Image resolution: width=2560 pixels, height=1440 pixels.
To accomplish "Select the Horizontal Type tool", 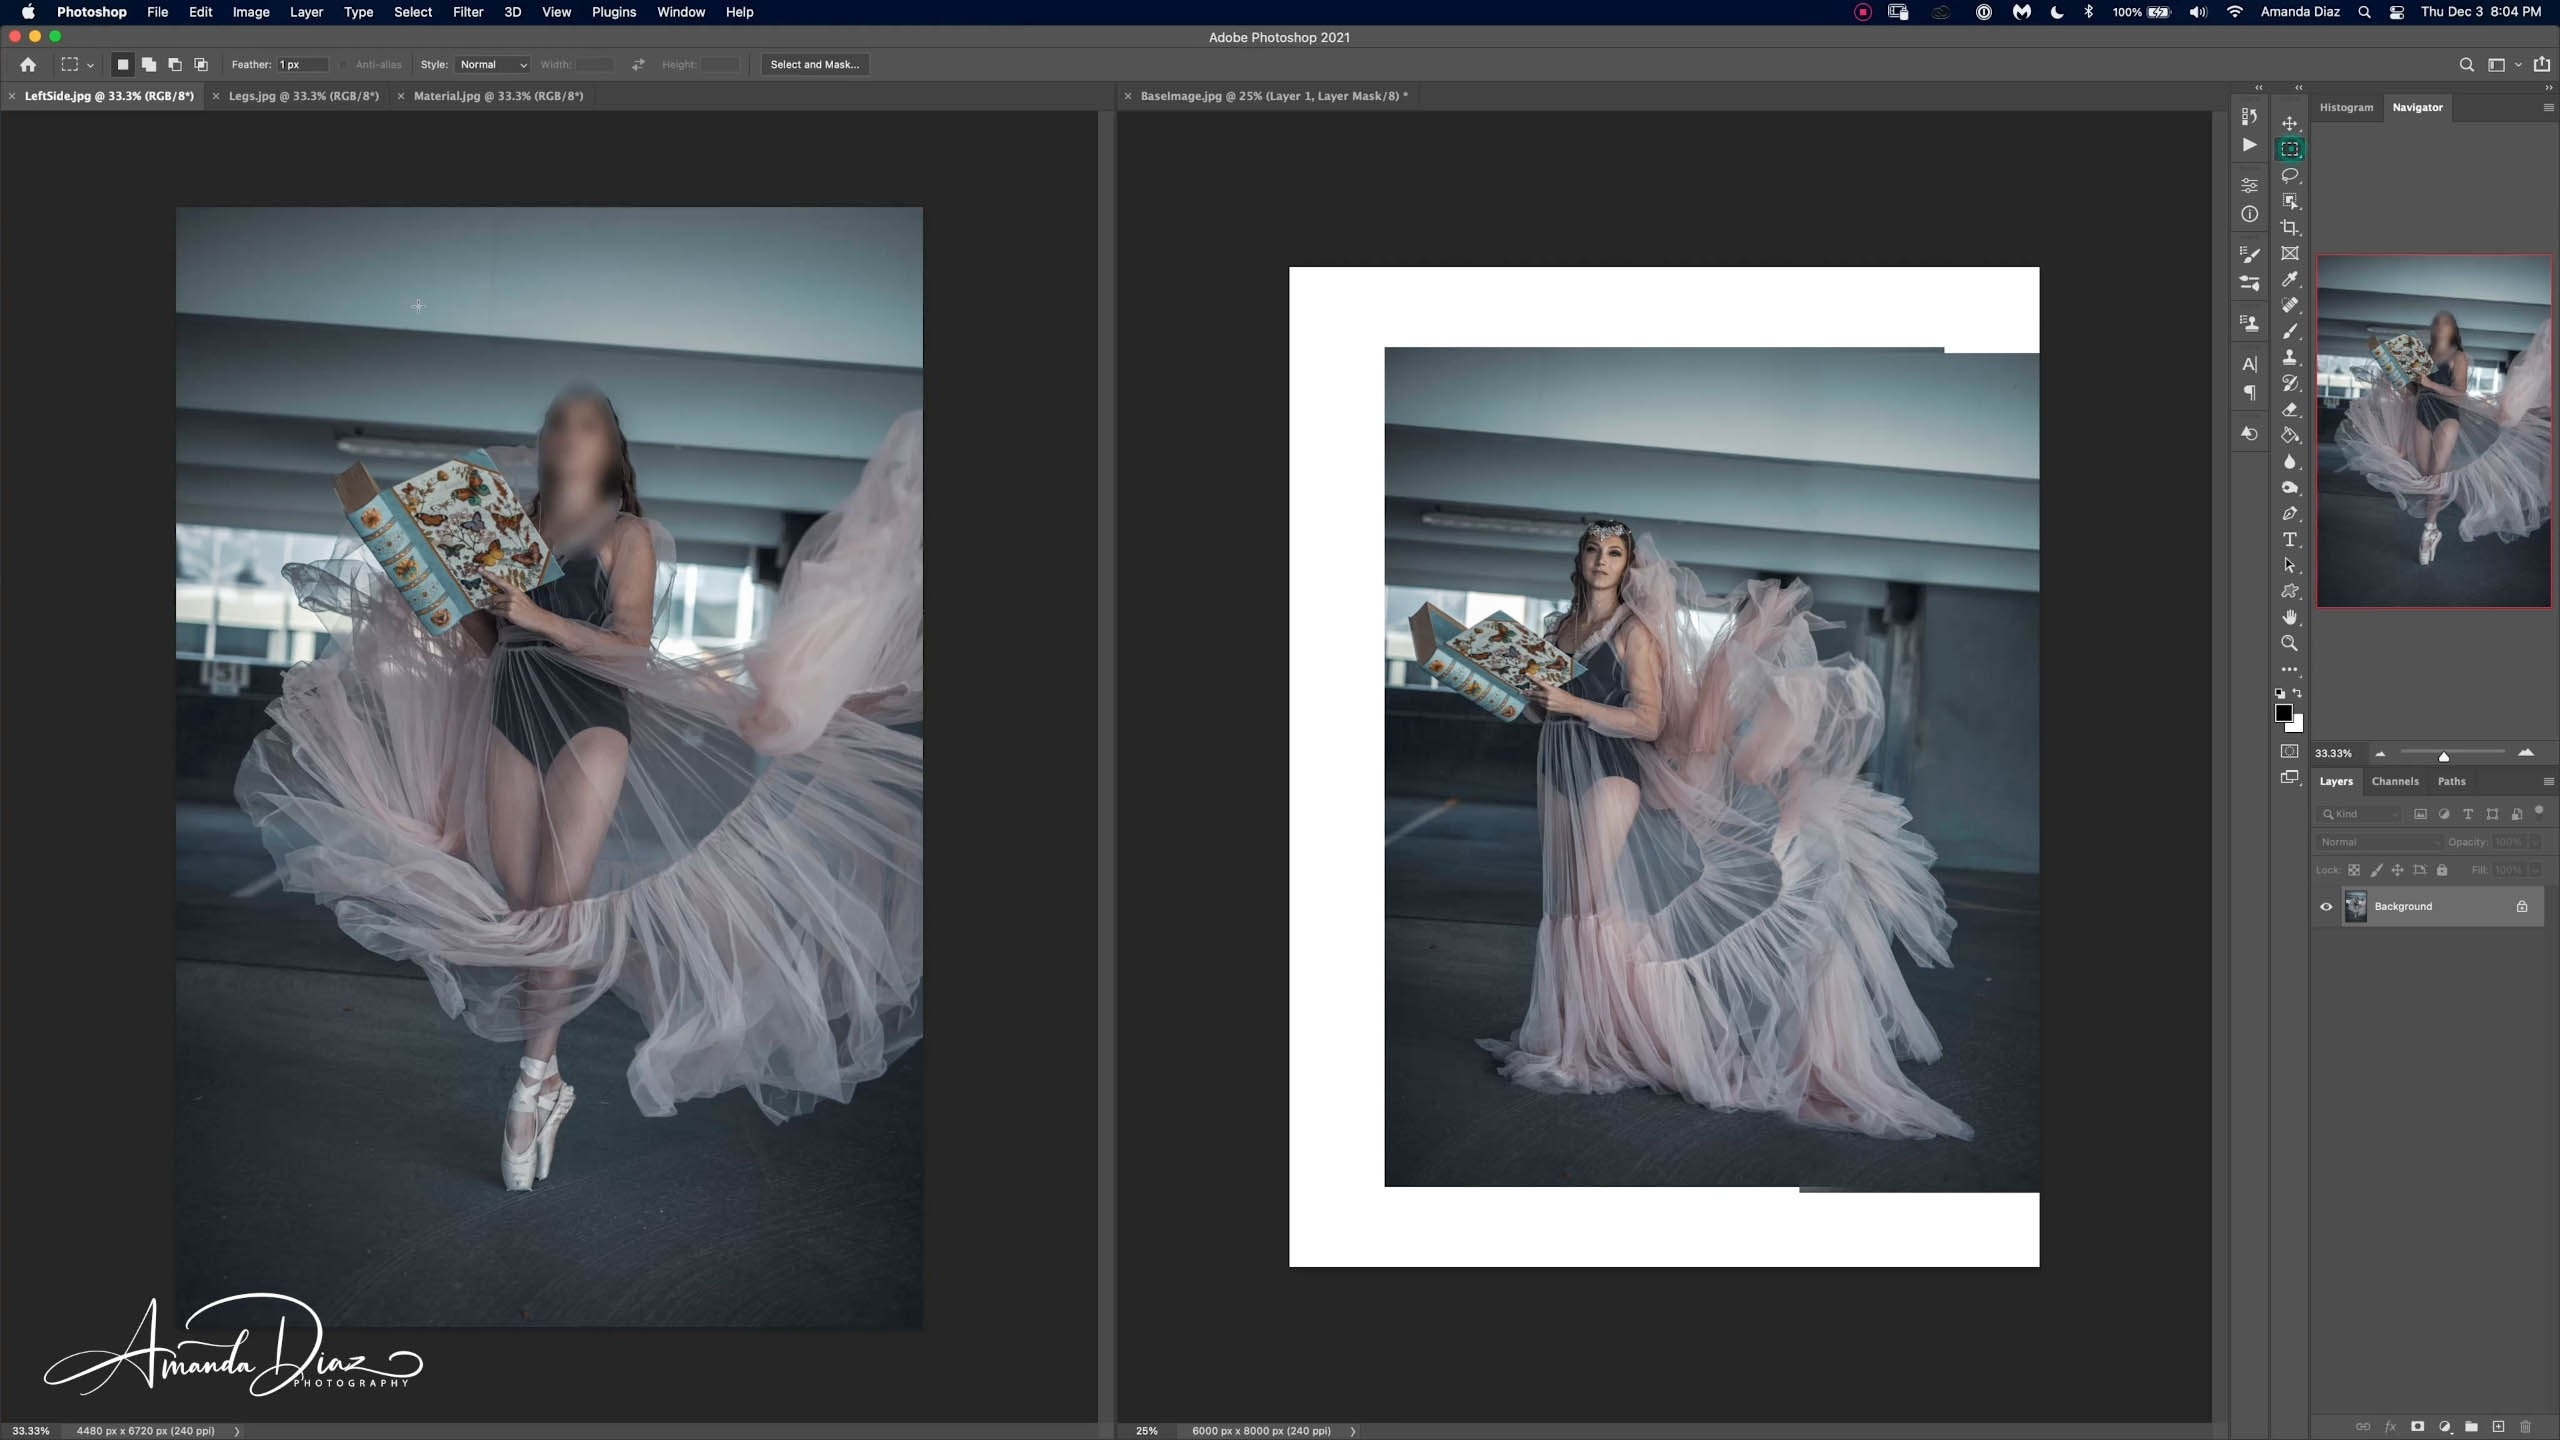I will (x=2289, y=540).
